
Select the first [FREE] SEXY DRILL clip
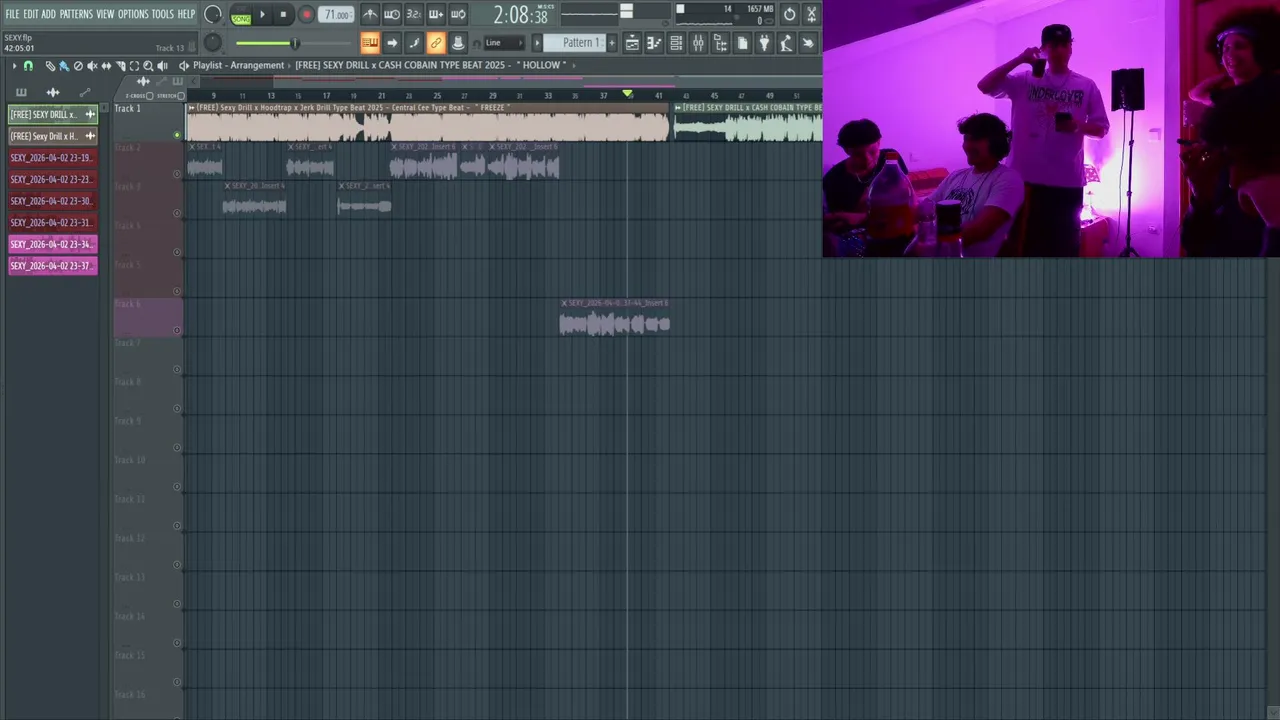pyautogui.click(x=53, y=114)
